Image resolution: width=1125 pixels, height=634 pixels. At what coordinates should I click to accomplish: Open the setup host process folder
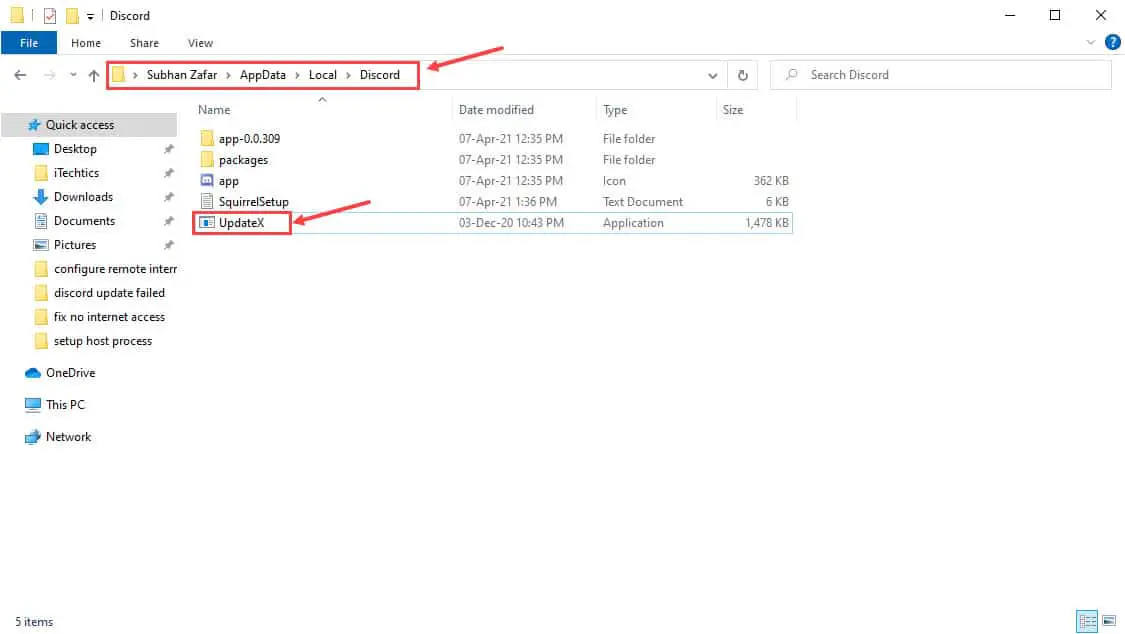(x=103, y=341)
